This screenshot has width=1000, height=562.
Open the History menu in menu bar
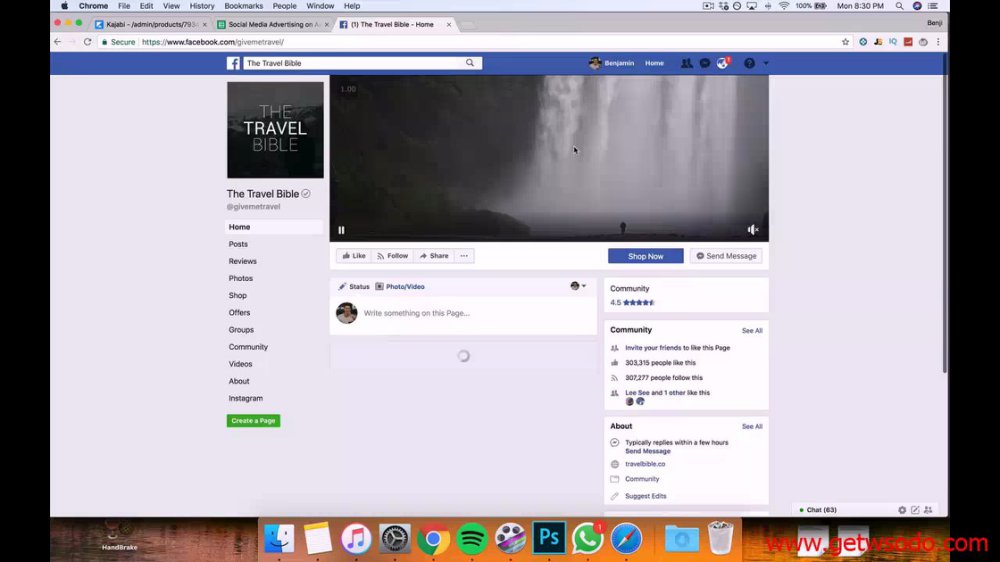[202, 6]
